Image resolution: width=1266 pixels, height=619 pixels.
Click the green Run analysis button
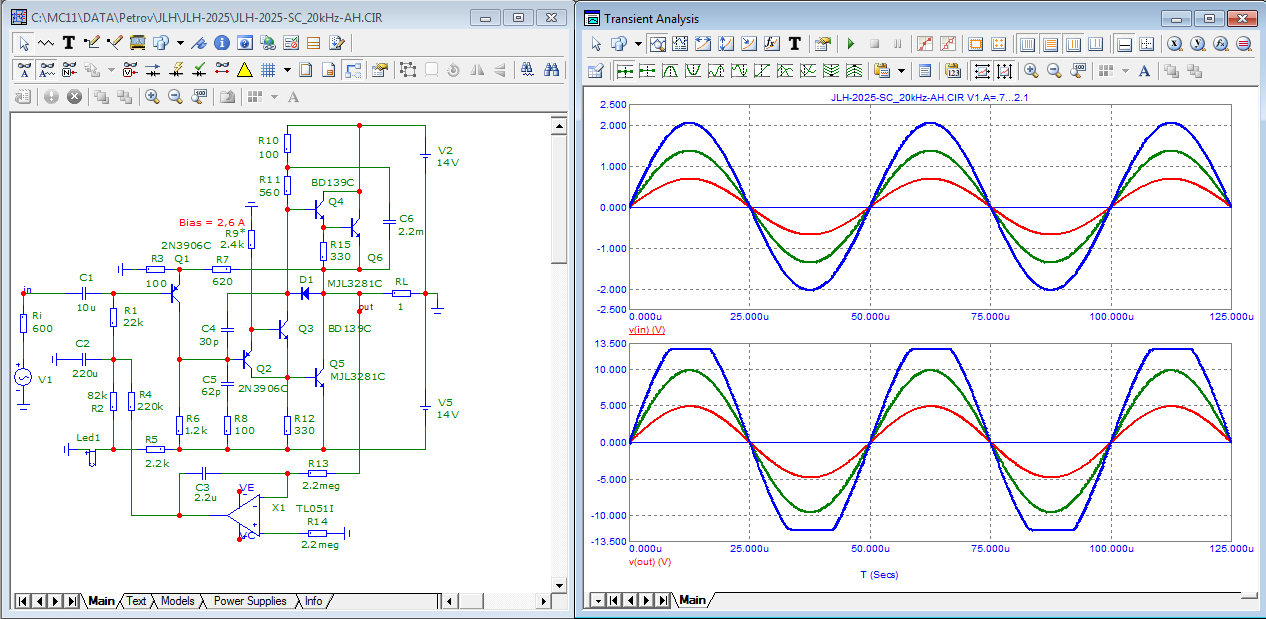[851, 44]
